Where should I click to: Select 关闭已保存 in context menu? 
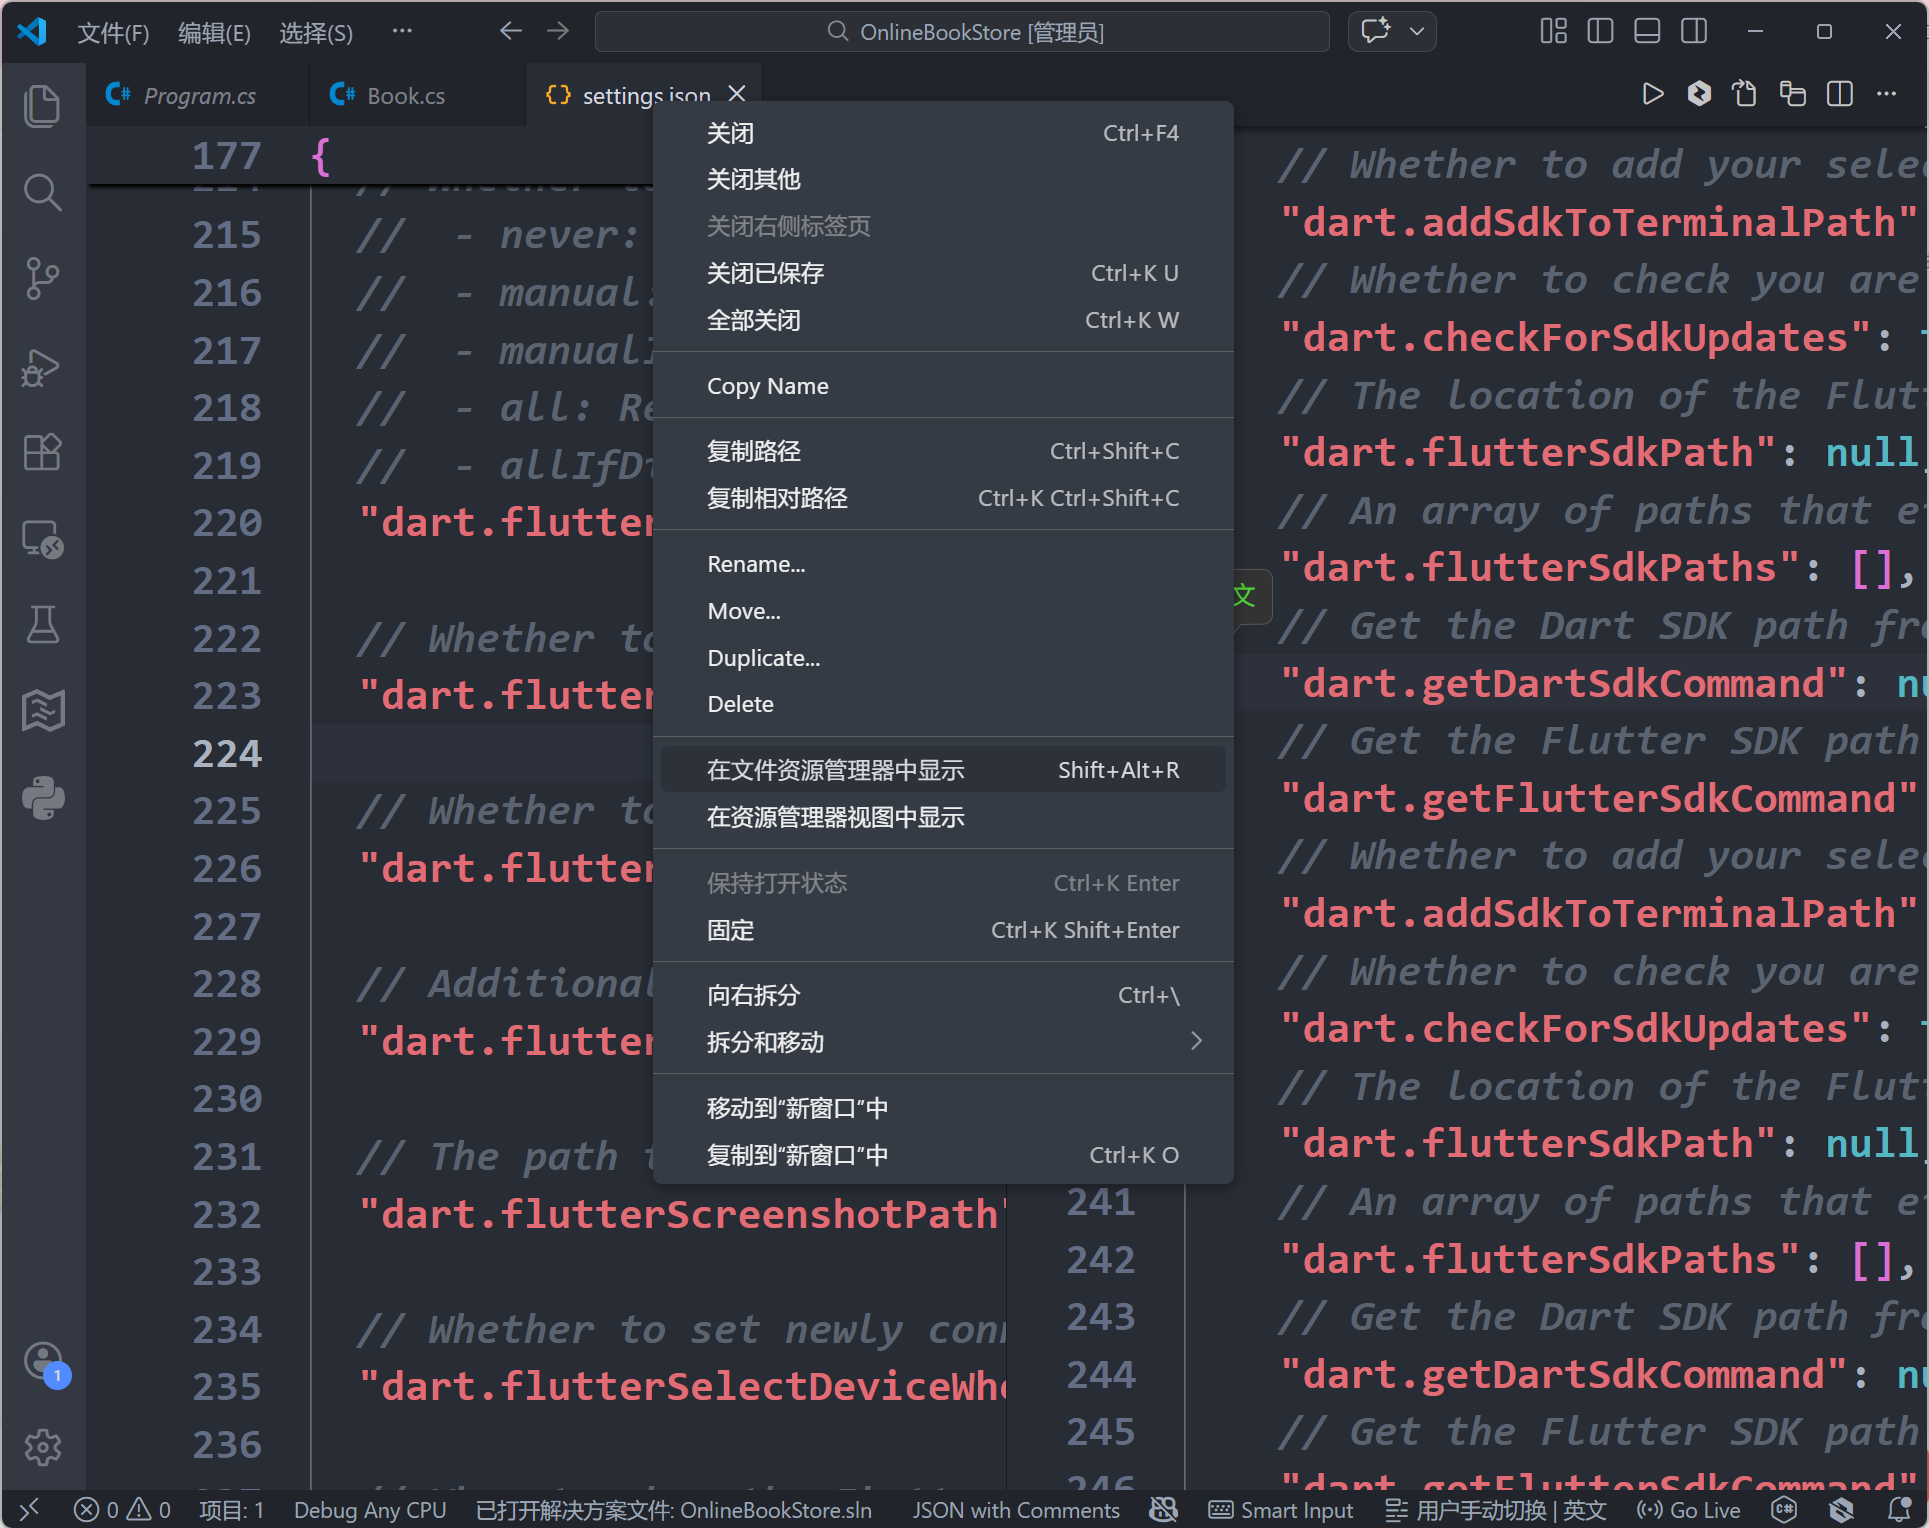943,273
